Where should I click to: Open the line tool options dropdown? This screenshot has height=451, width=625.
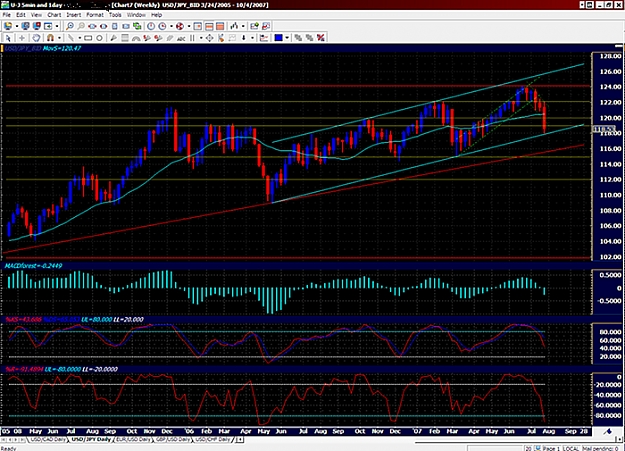point(80,38)
